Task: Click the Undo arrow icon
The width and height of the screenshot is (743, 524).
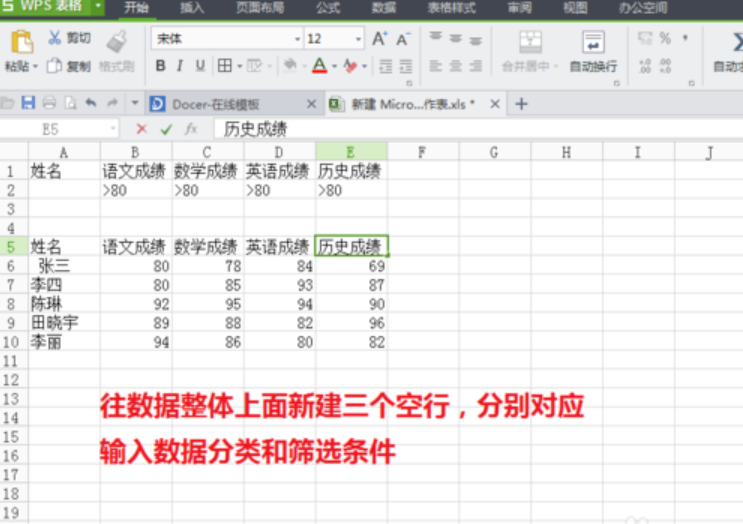Action: [x=91, y=103]
